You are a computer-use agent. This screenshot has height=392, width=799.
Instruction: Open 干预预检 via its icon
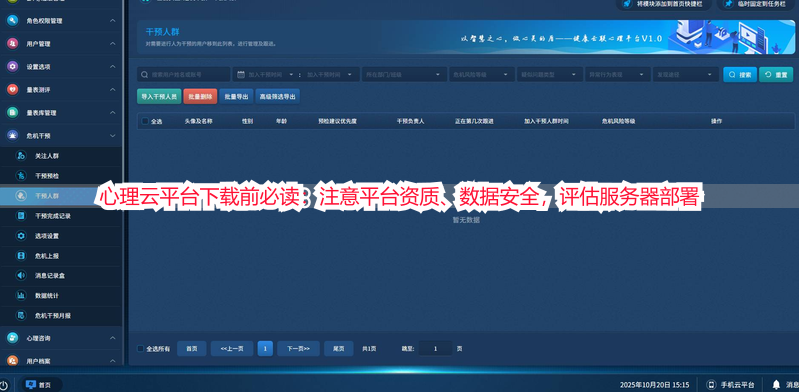(x=21, y=176)
